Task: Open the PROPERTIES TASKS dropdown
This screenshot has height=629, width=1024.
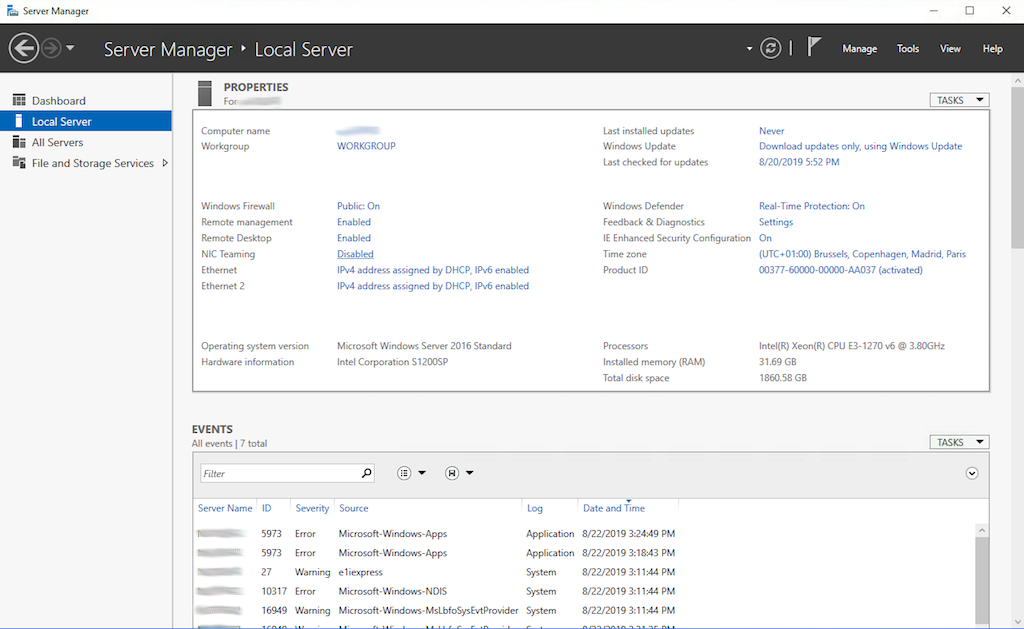Action: click(957, 99)
